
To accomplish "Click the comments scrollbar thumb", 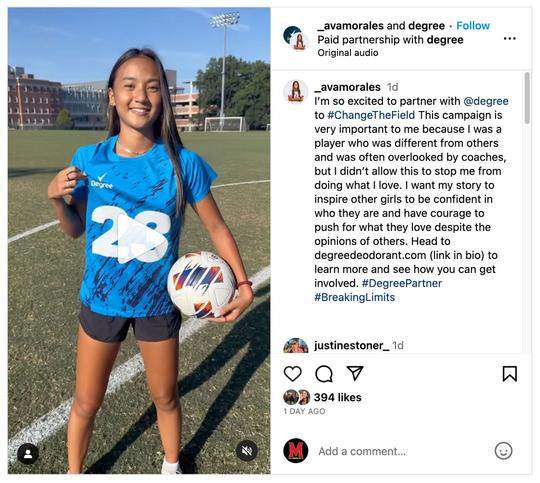I will click(x=527, y=98).
